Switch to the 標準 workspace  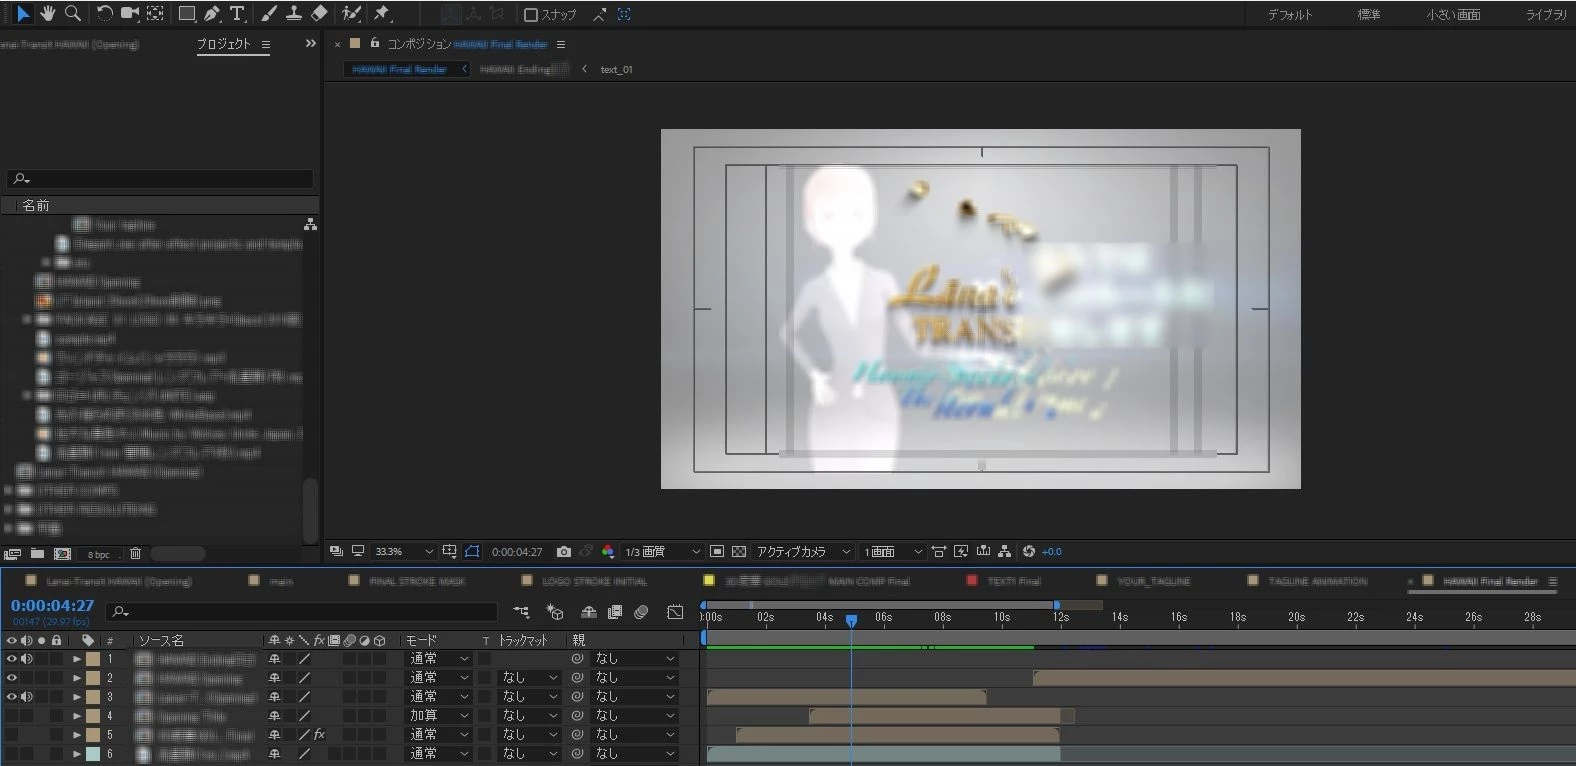pos(1369,14)
